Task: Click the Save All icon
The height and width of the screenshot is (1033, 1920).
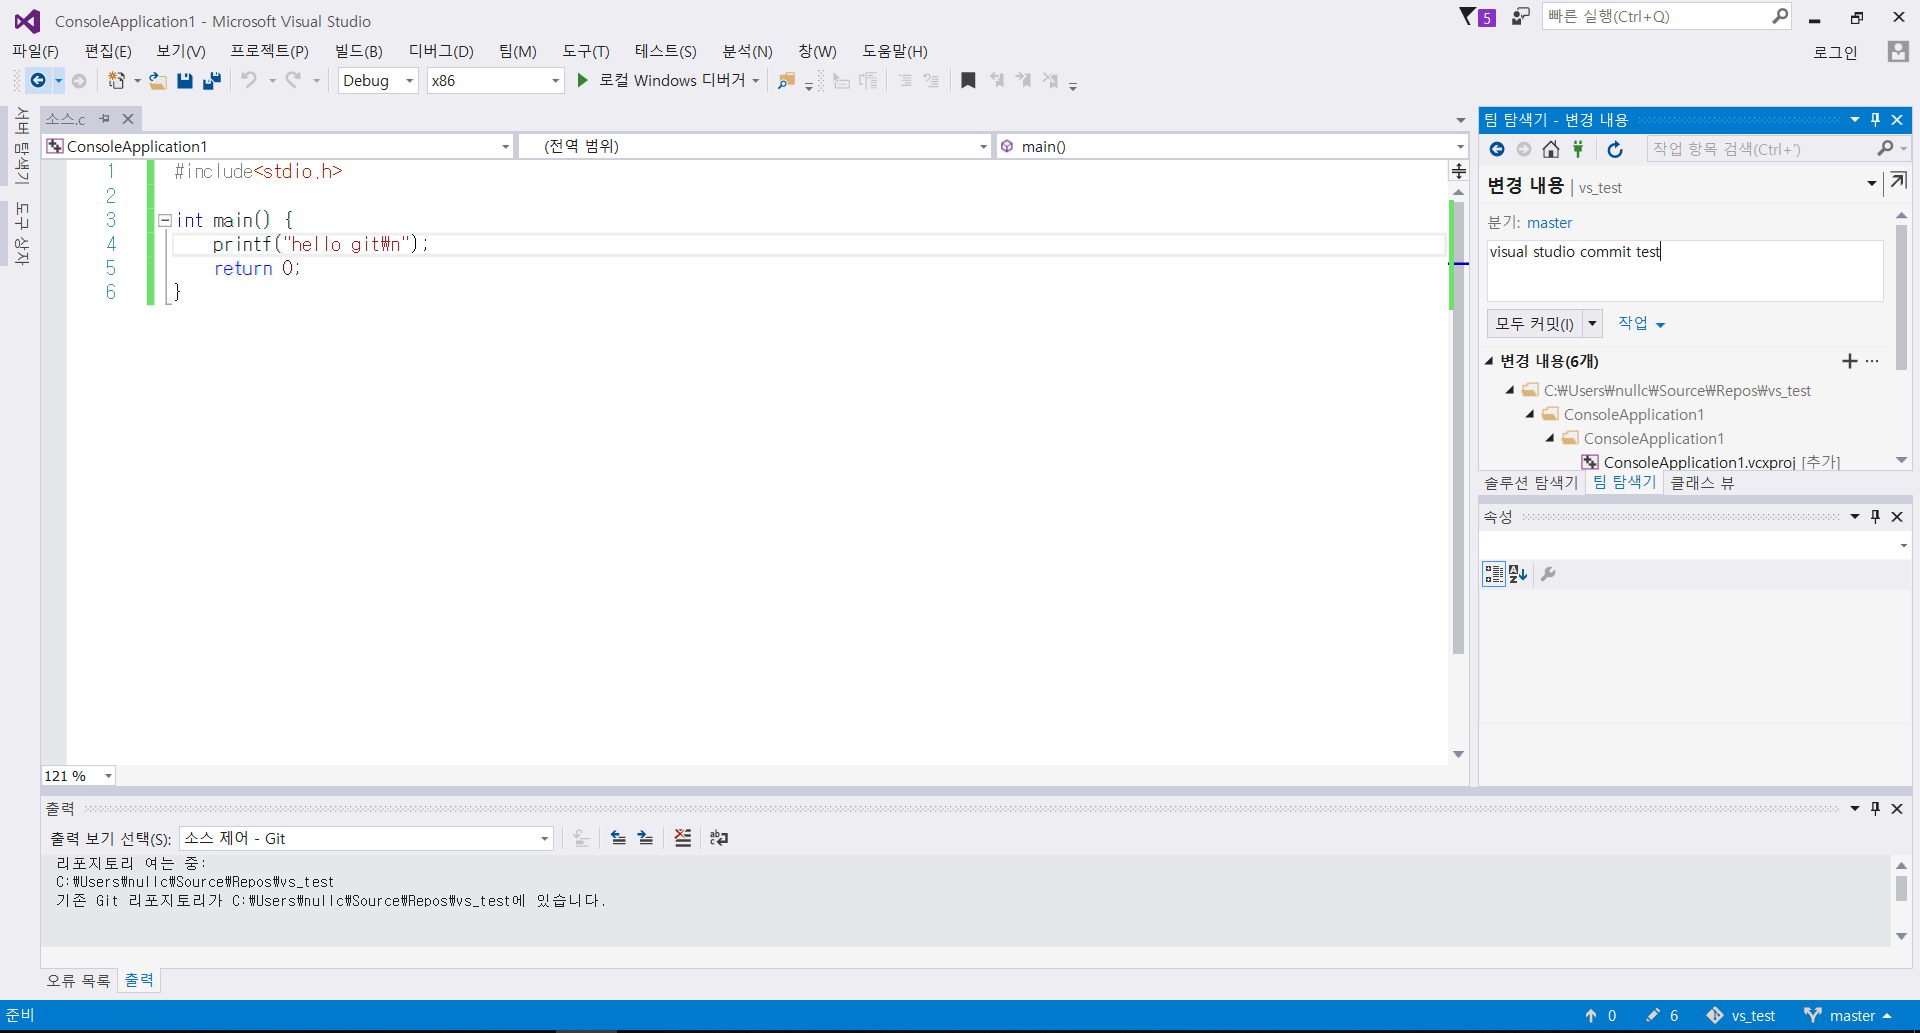Action: [x=212, y=81]
